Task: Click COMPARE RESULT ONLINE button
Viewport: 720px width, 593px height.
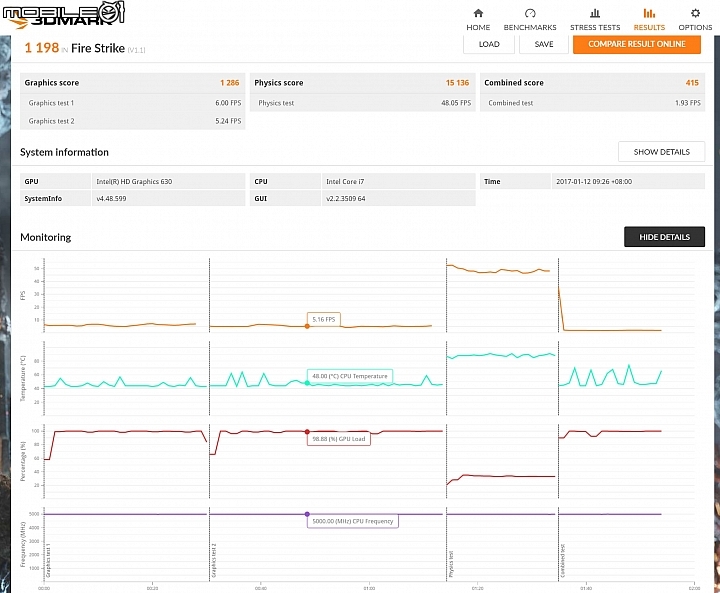Action: click(637, 44)
